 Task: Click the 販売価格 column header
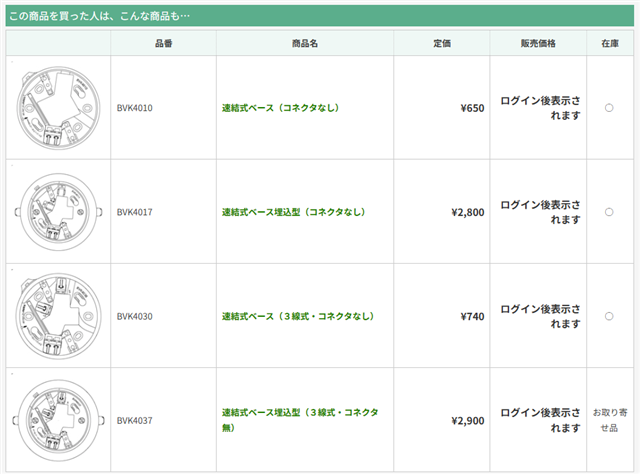pos(538,44)
